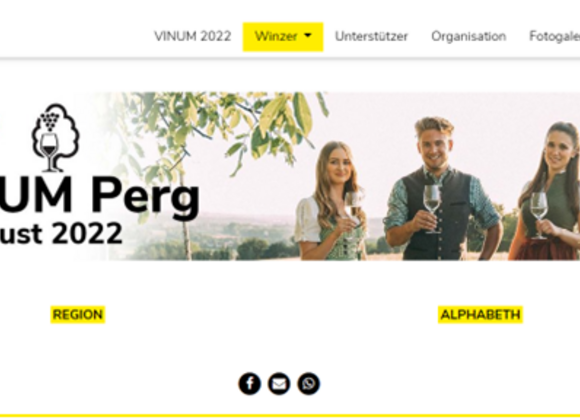
Task: Open the Fotogalerie menu item
Action: point(554,36)
